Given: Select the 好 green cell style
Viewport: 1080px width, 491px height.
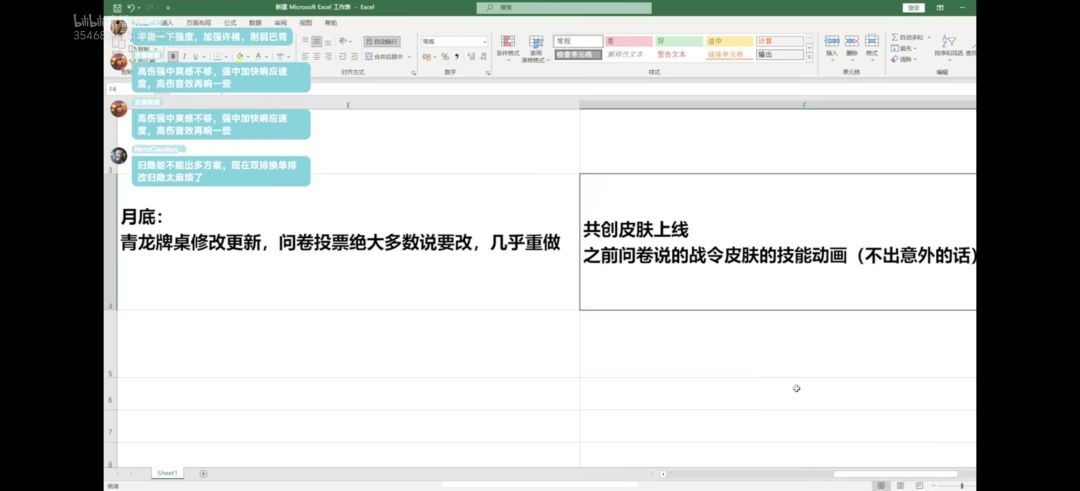Looking at the screenshot, I should (678, 41).
